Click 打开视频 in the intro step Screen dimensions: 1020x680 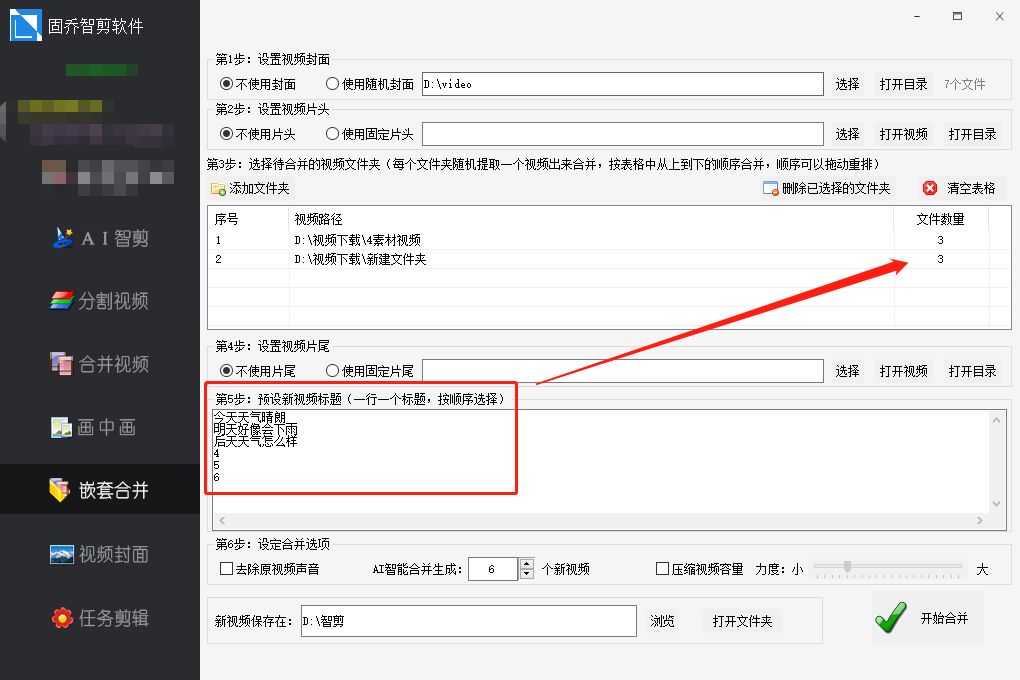903,134
